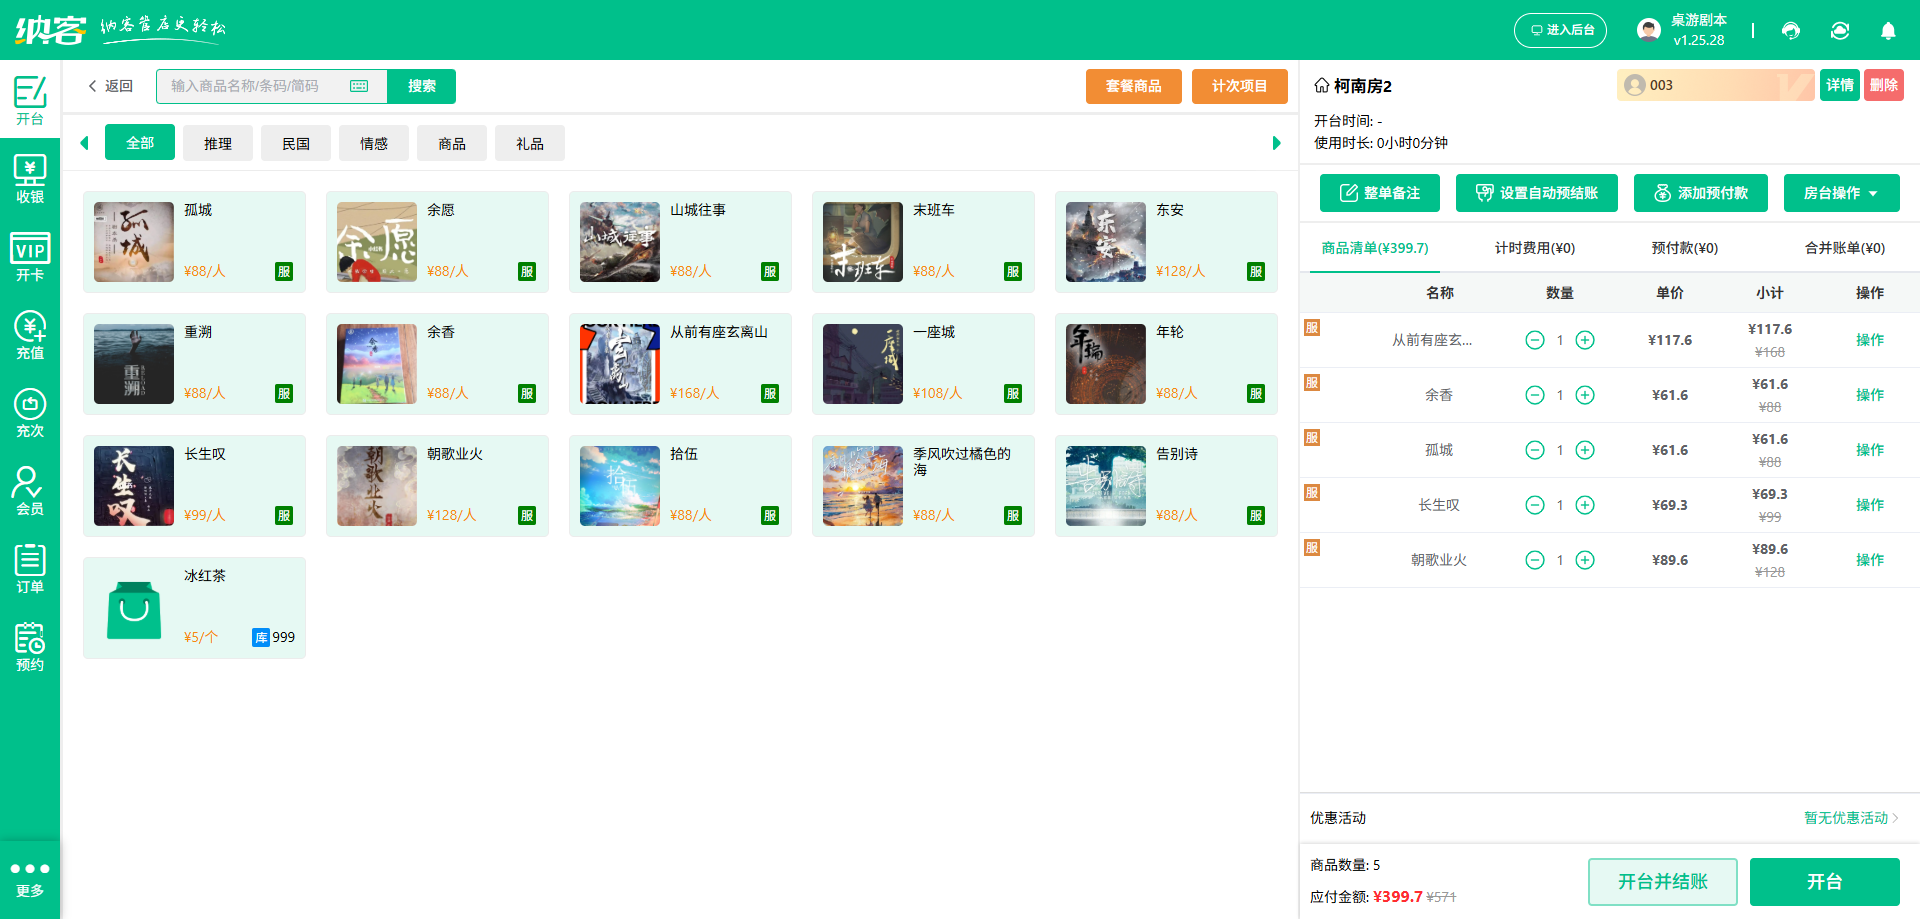1920x919 pixels.
Task: Open the 开台 sidebar icon
Action: pyautogui.click(x=30, y=100)
